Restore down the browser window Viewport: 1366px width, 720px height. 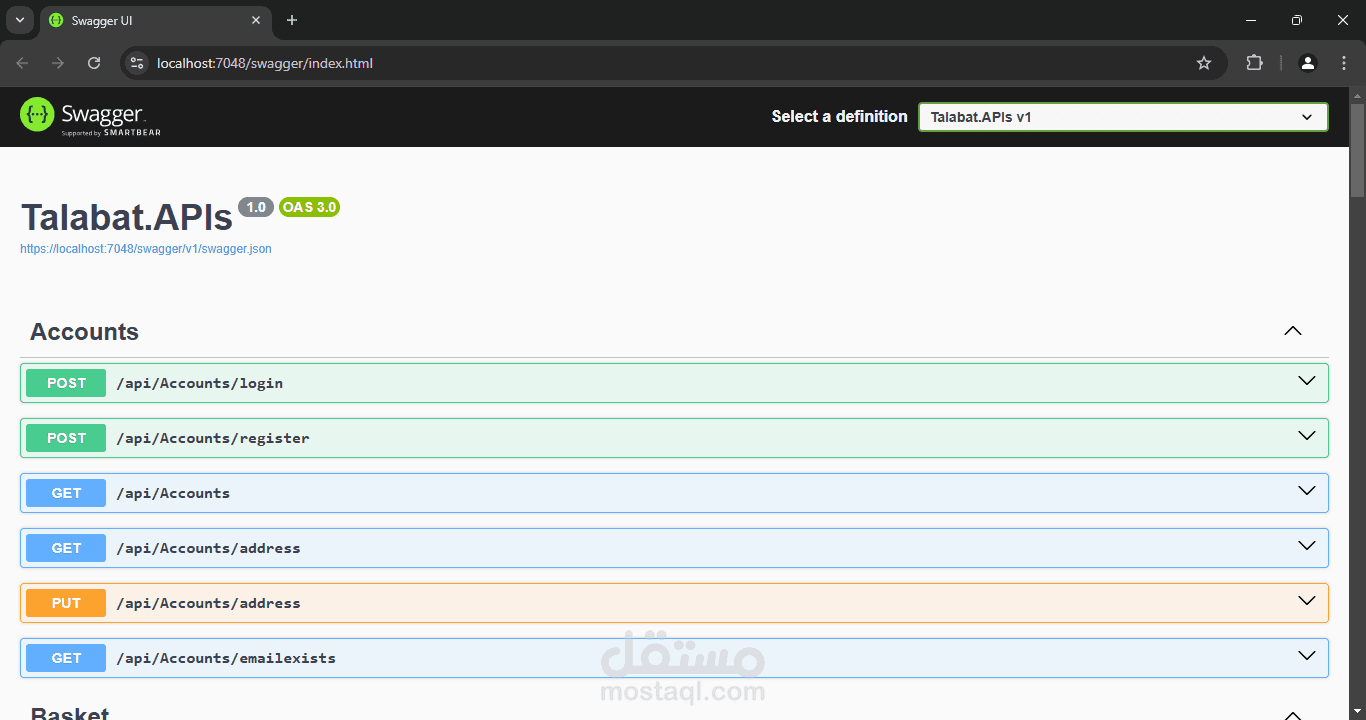pyautogui.click(x=1297, y=20)
